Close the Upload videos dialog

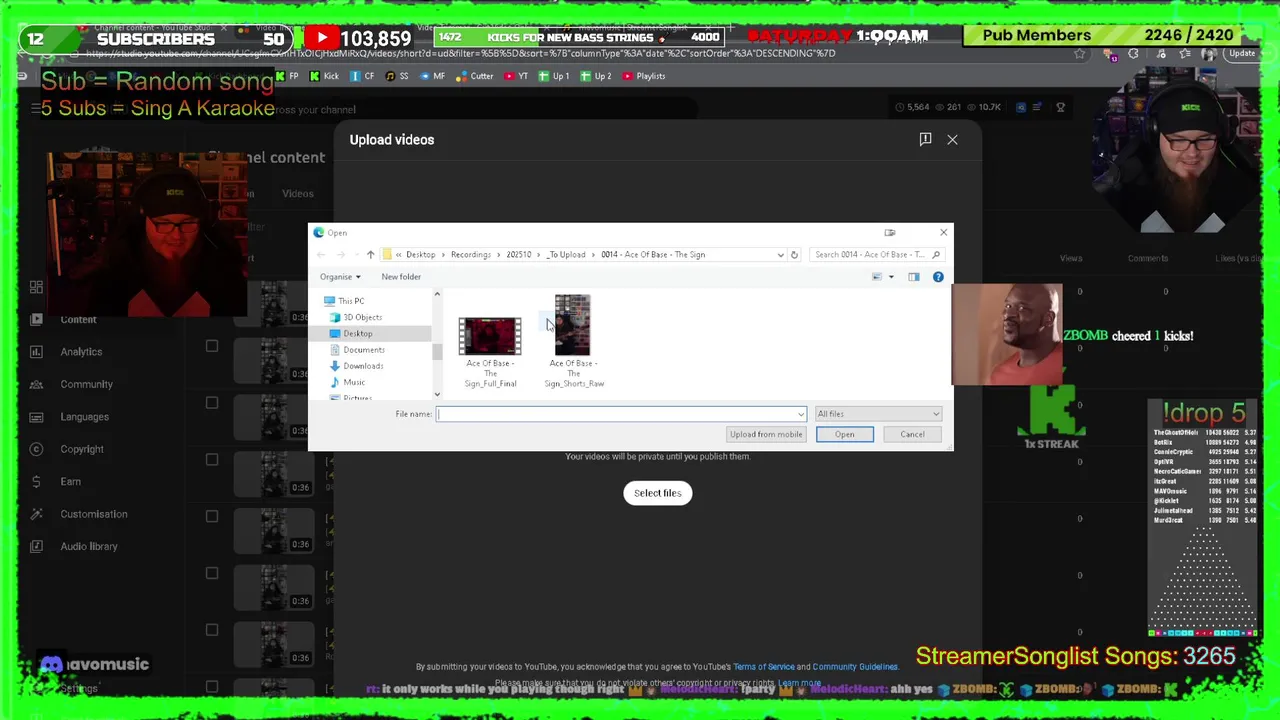[x=952, y=140]
